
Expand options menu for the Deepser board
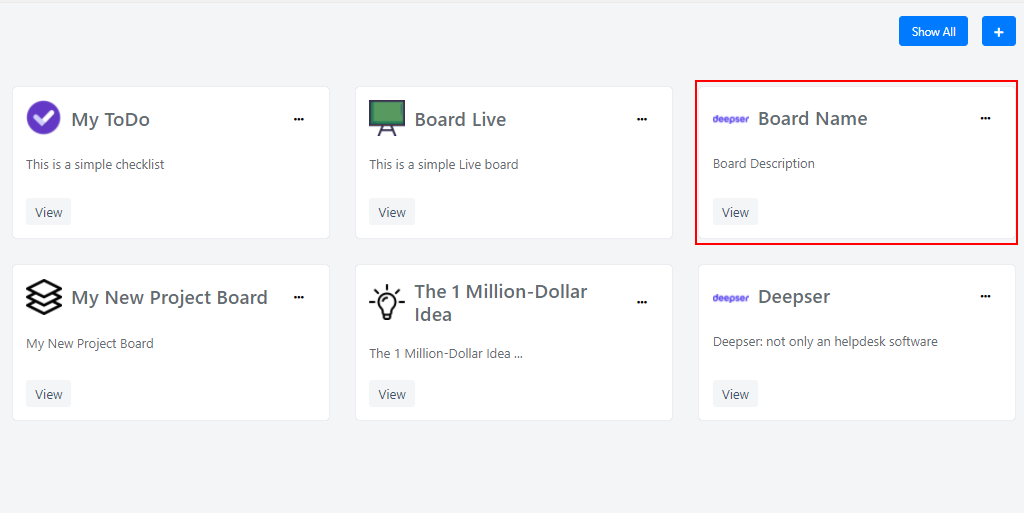pos(985,296)
